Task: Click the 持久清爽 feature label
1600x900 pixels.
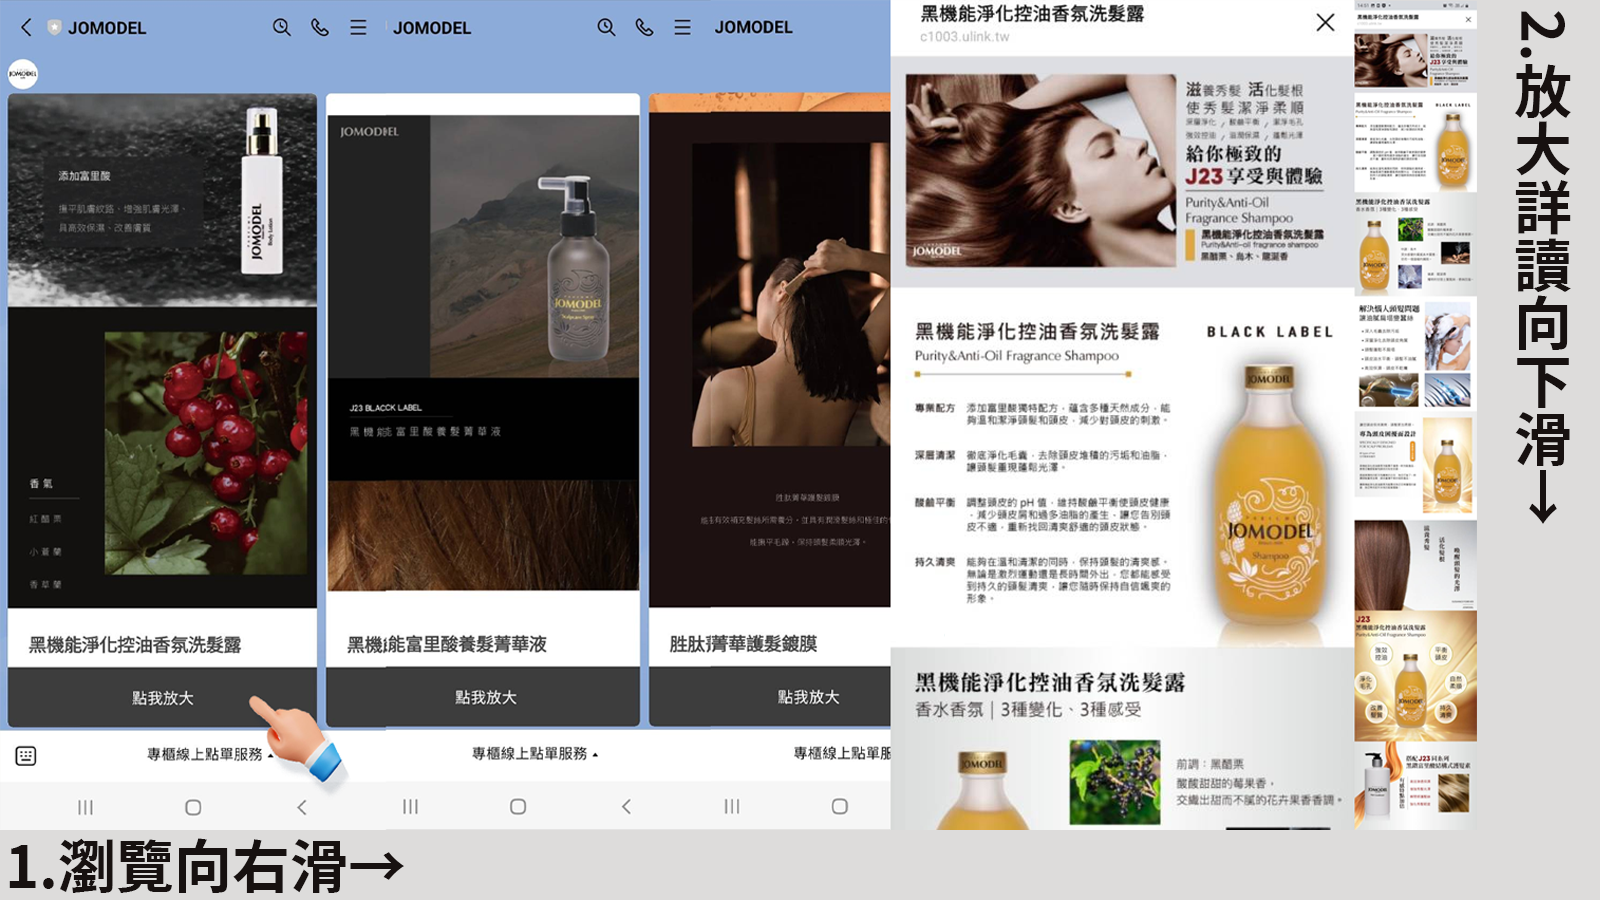Action: point(935,562)
